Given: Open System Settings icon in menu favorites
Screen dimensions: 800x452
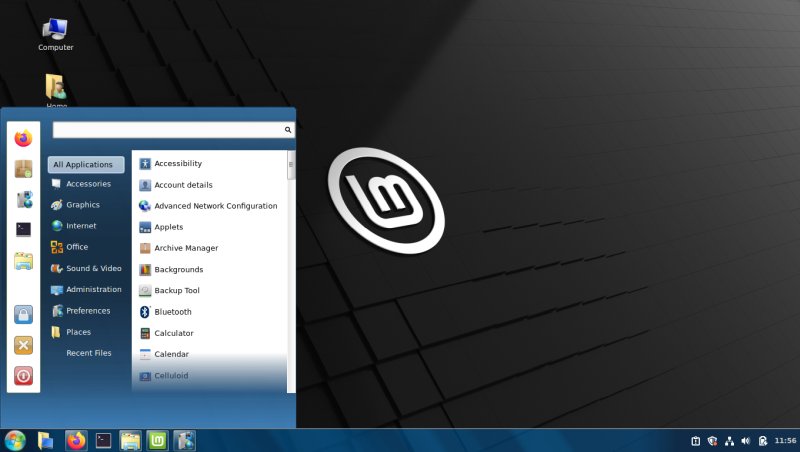Looking at the screenshot, I should (x=23, y=199).
